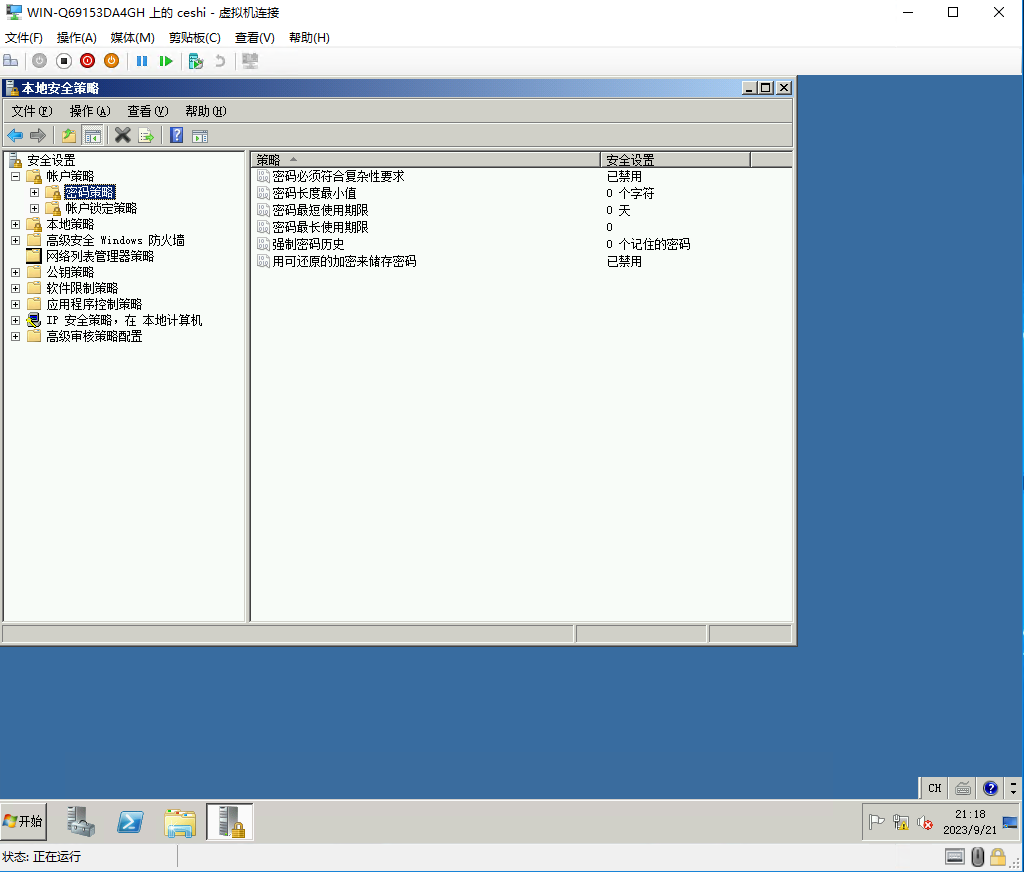Select 帐户锁定策略 in the tree

[x=101, y=208]
